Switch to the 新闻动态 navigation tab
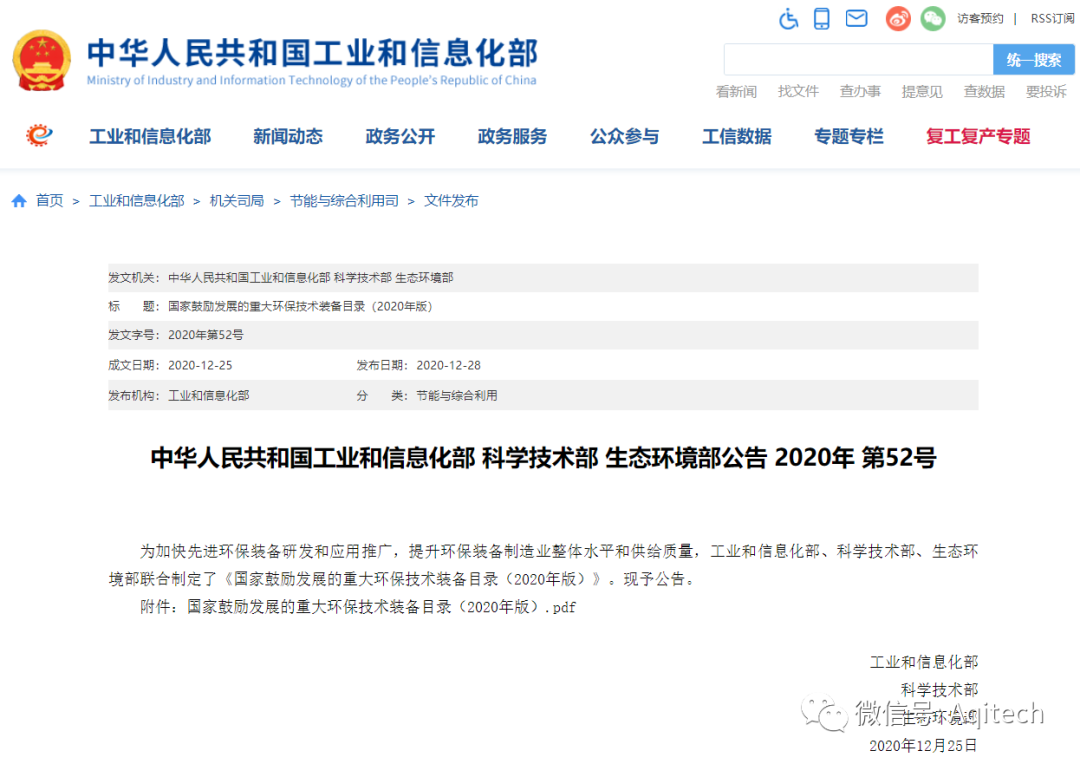This screenshot has height=764, width=1080. tap(287, 137)
